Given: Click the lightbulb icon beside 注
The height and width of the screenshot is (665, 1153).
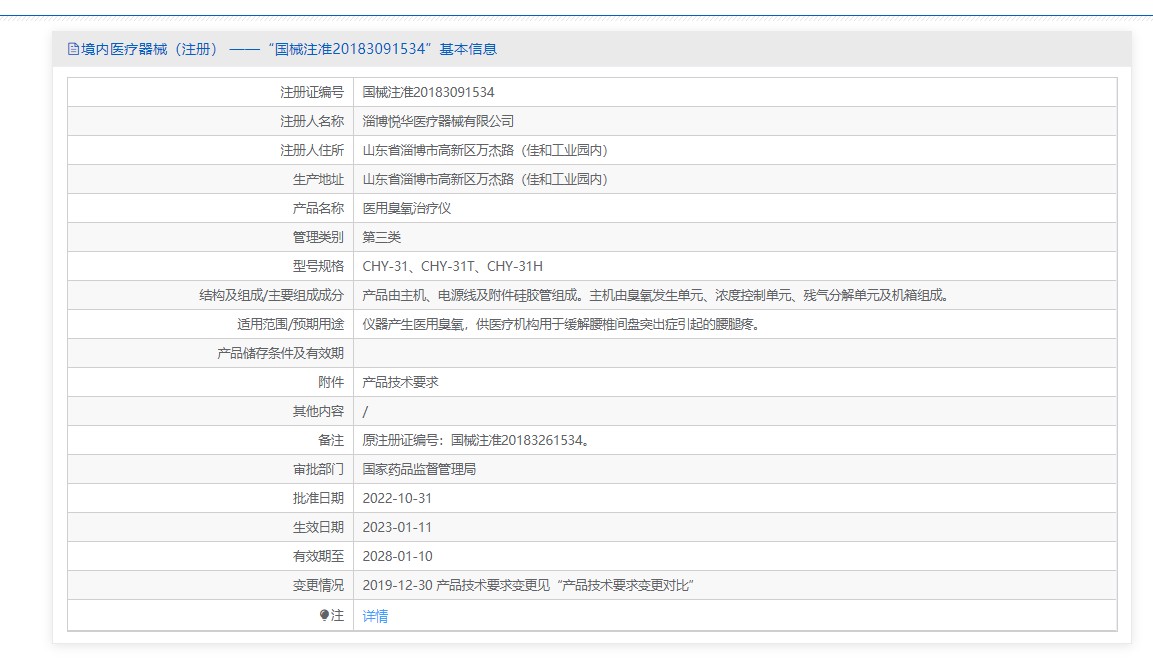Looking at the screenshot, I should (324, 615).
